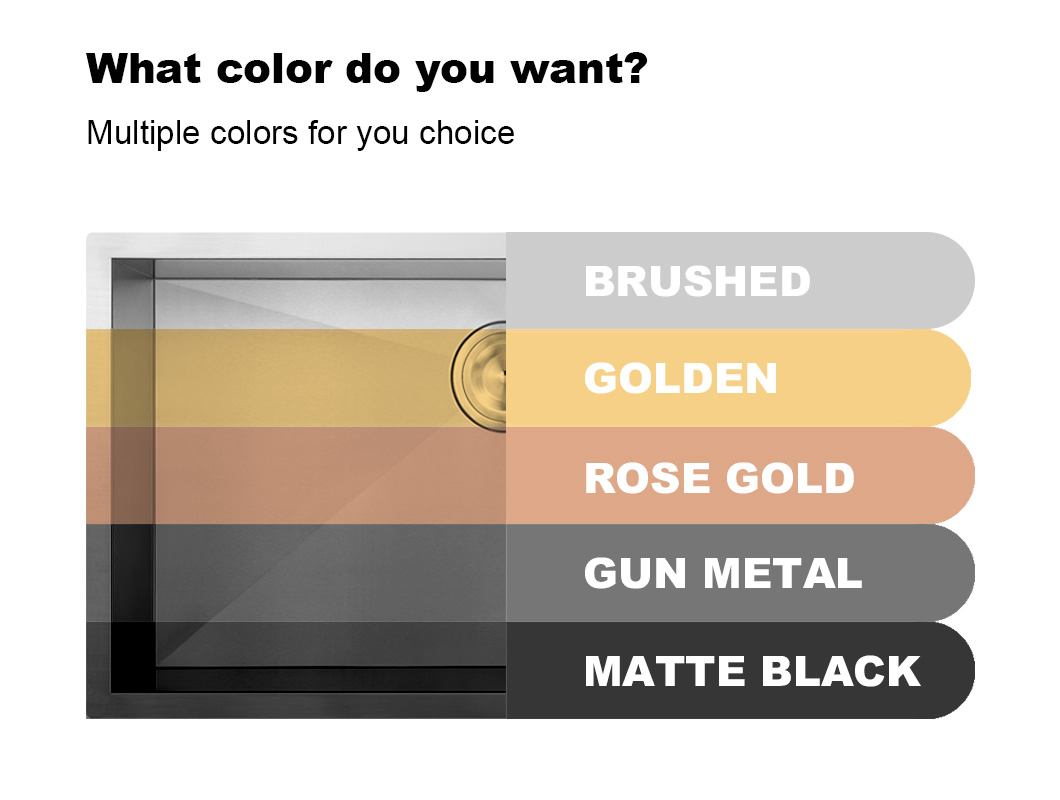
Task: Click the word "What" in the heading
Action: pos(144,69)
